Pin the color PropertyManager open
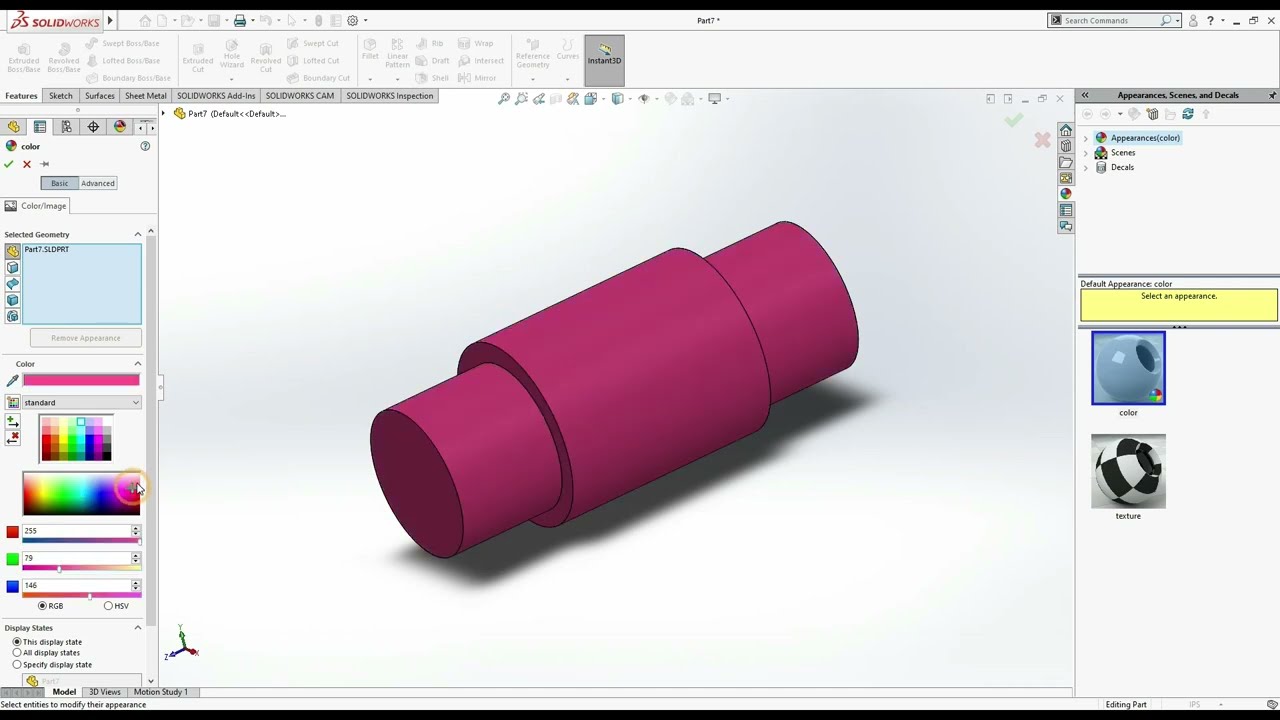The height and width of the screenshot is (720, 1280). pyautogui.click(x=44, y=164)
